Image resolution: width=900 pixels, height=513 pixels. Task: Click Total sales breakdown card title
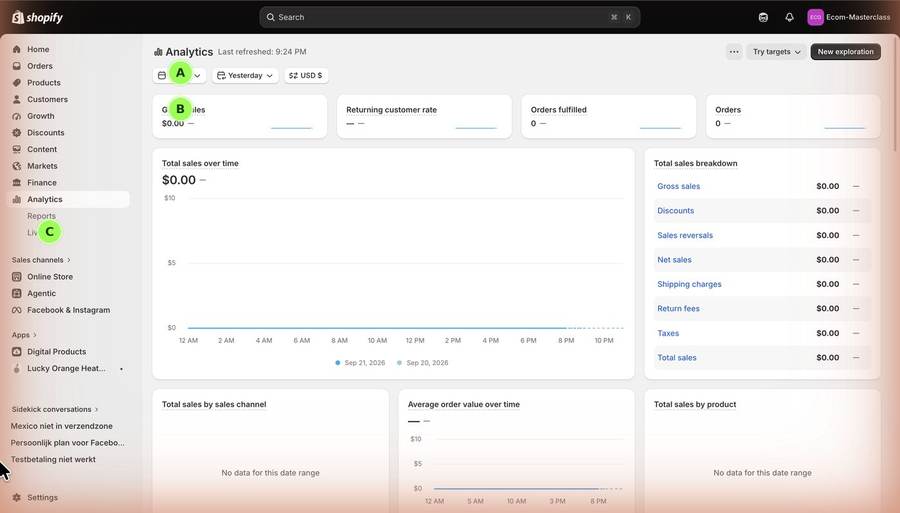coord(696,164)
